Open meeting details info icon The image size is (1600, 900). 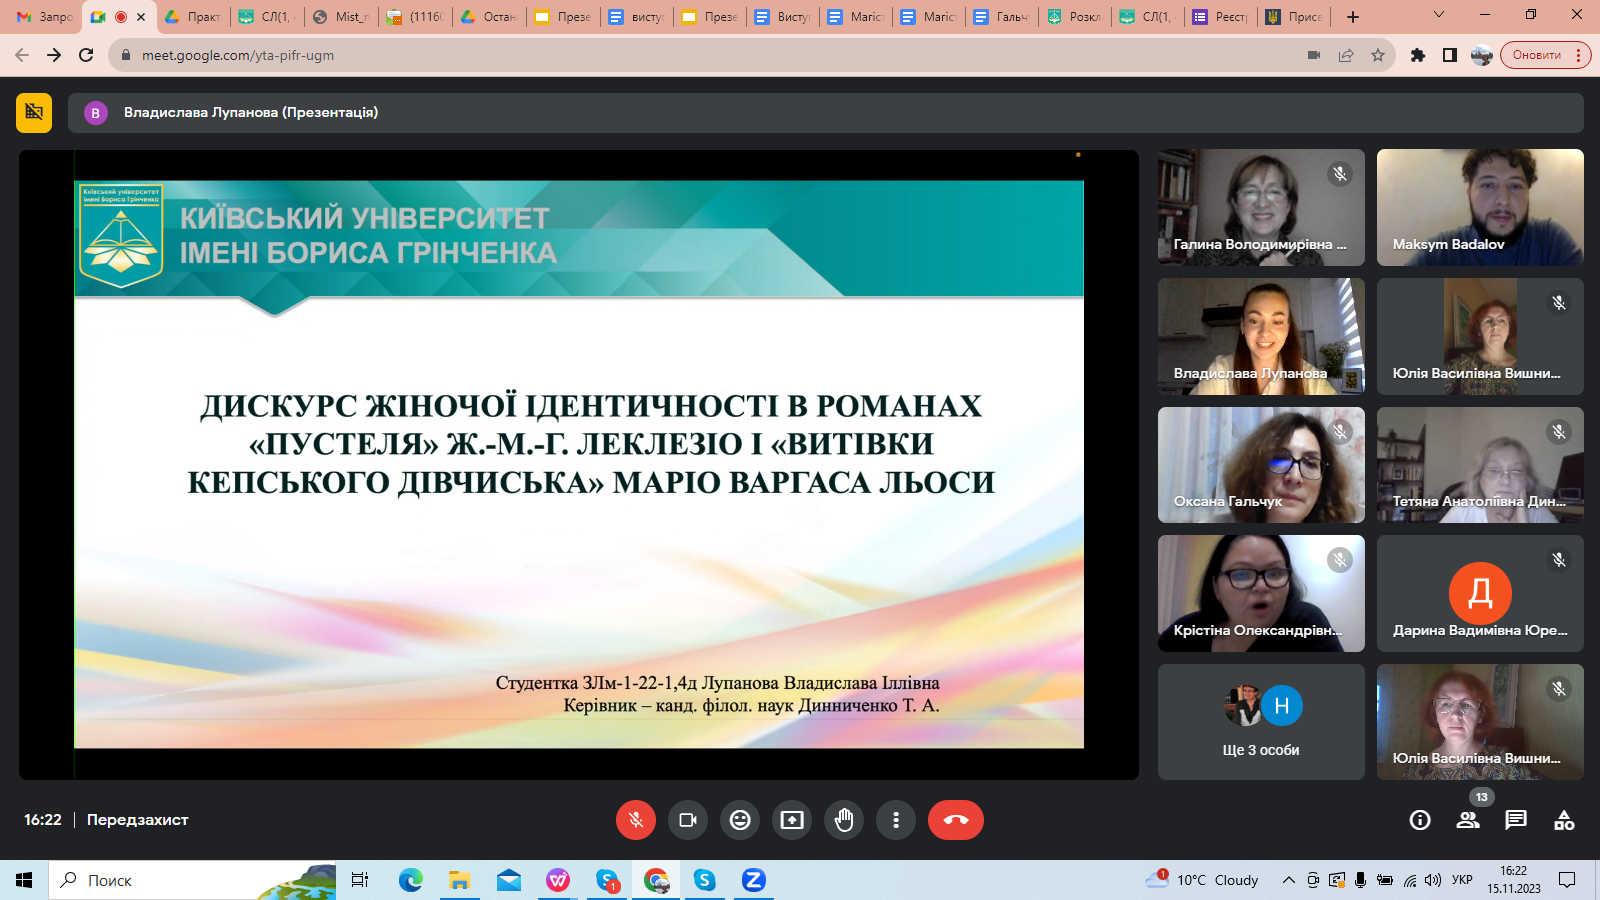(1420, 820)
